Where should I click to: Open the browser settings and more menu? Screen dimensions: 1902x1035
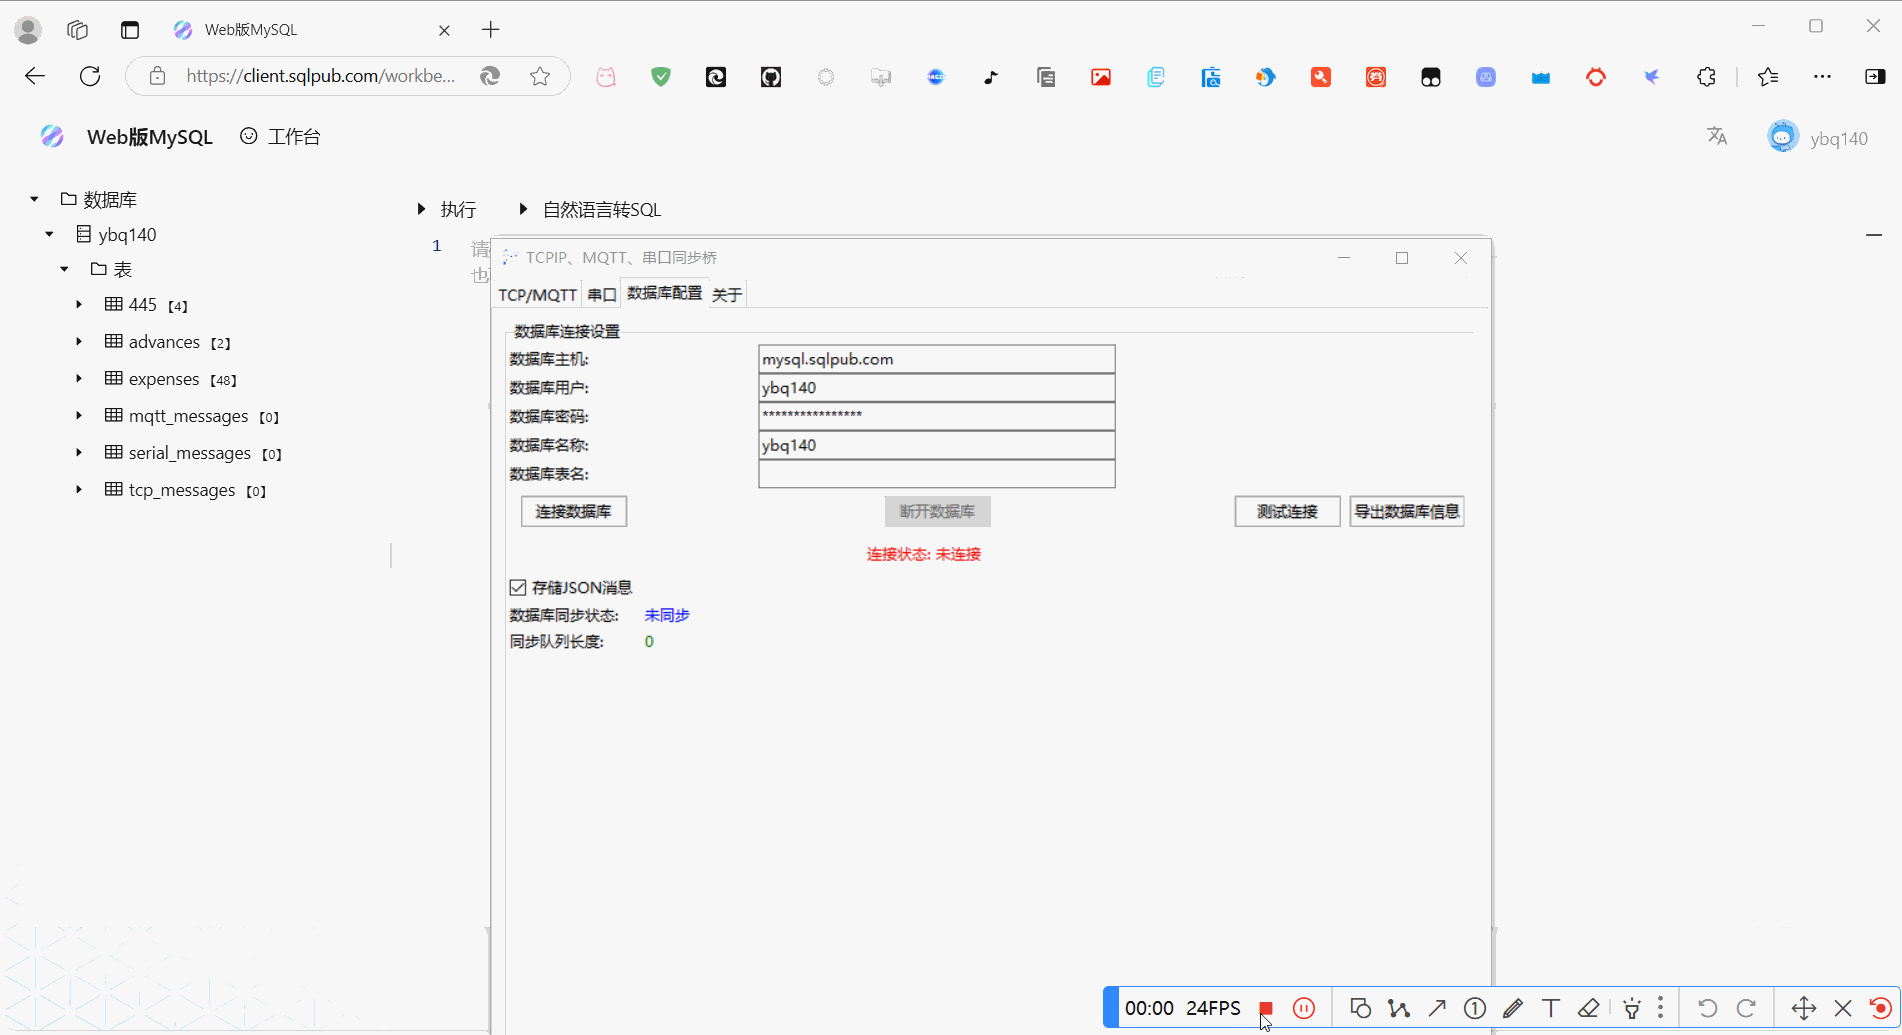pyautogui.click(x=1823, y=77)
